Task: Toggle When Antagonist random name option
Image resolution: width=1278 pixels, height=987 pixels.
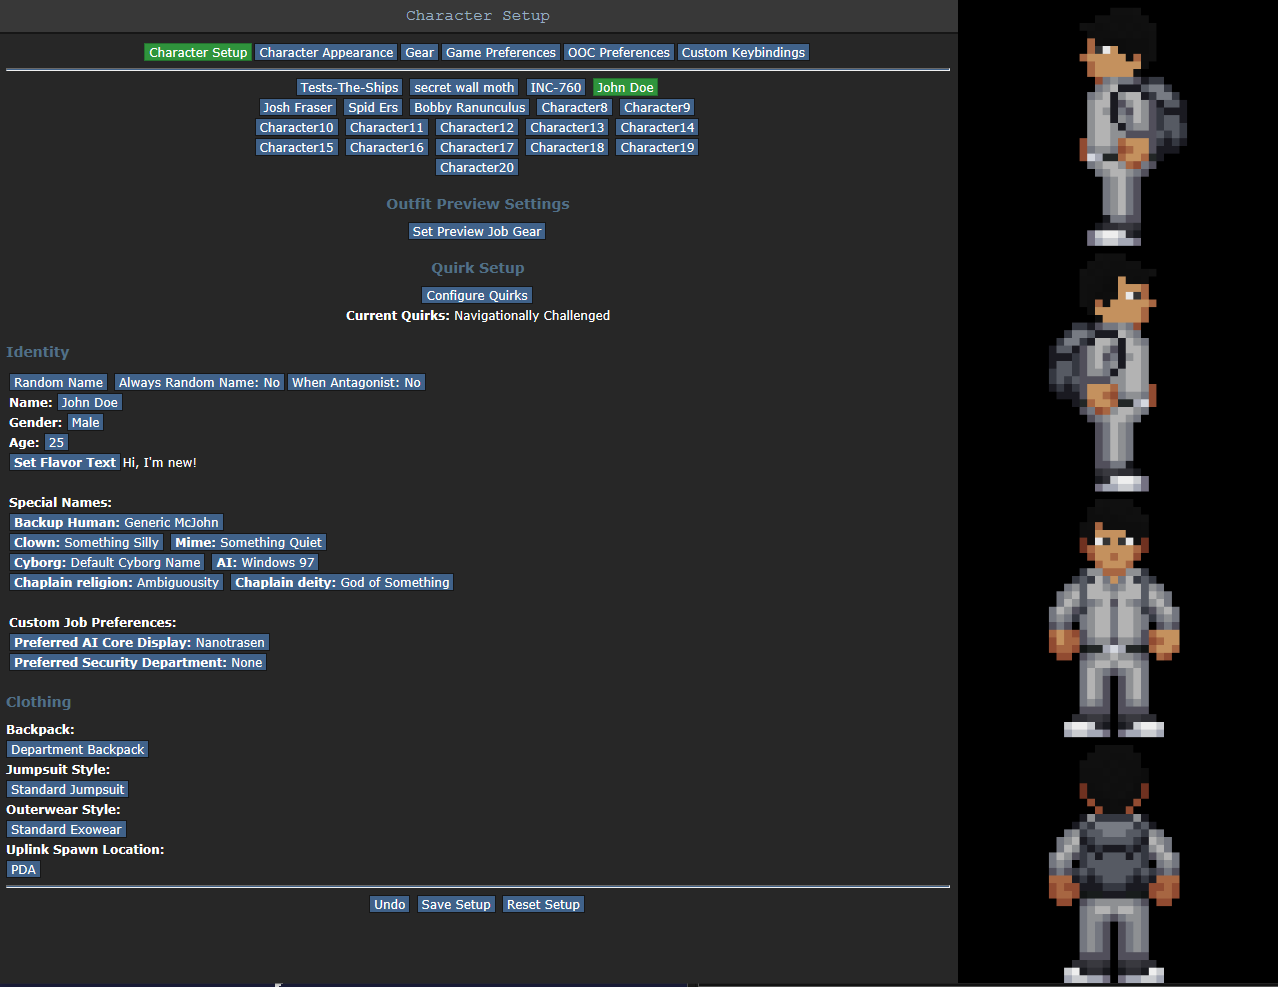Action: [x=356, y=382]
